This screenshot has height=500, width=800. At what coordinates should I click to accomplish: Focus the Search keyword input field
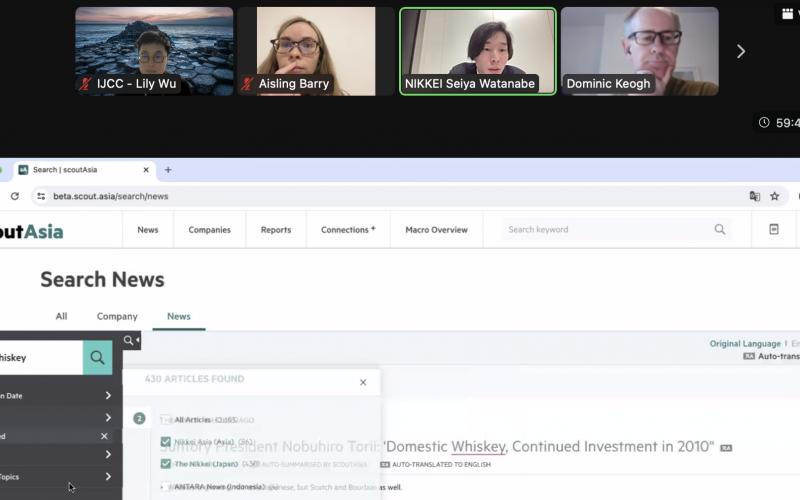coord(607,230)
